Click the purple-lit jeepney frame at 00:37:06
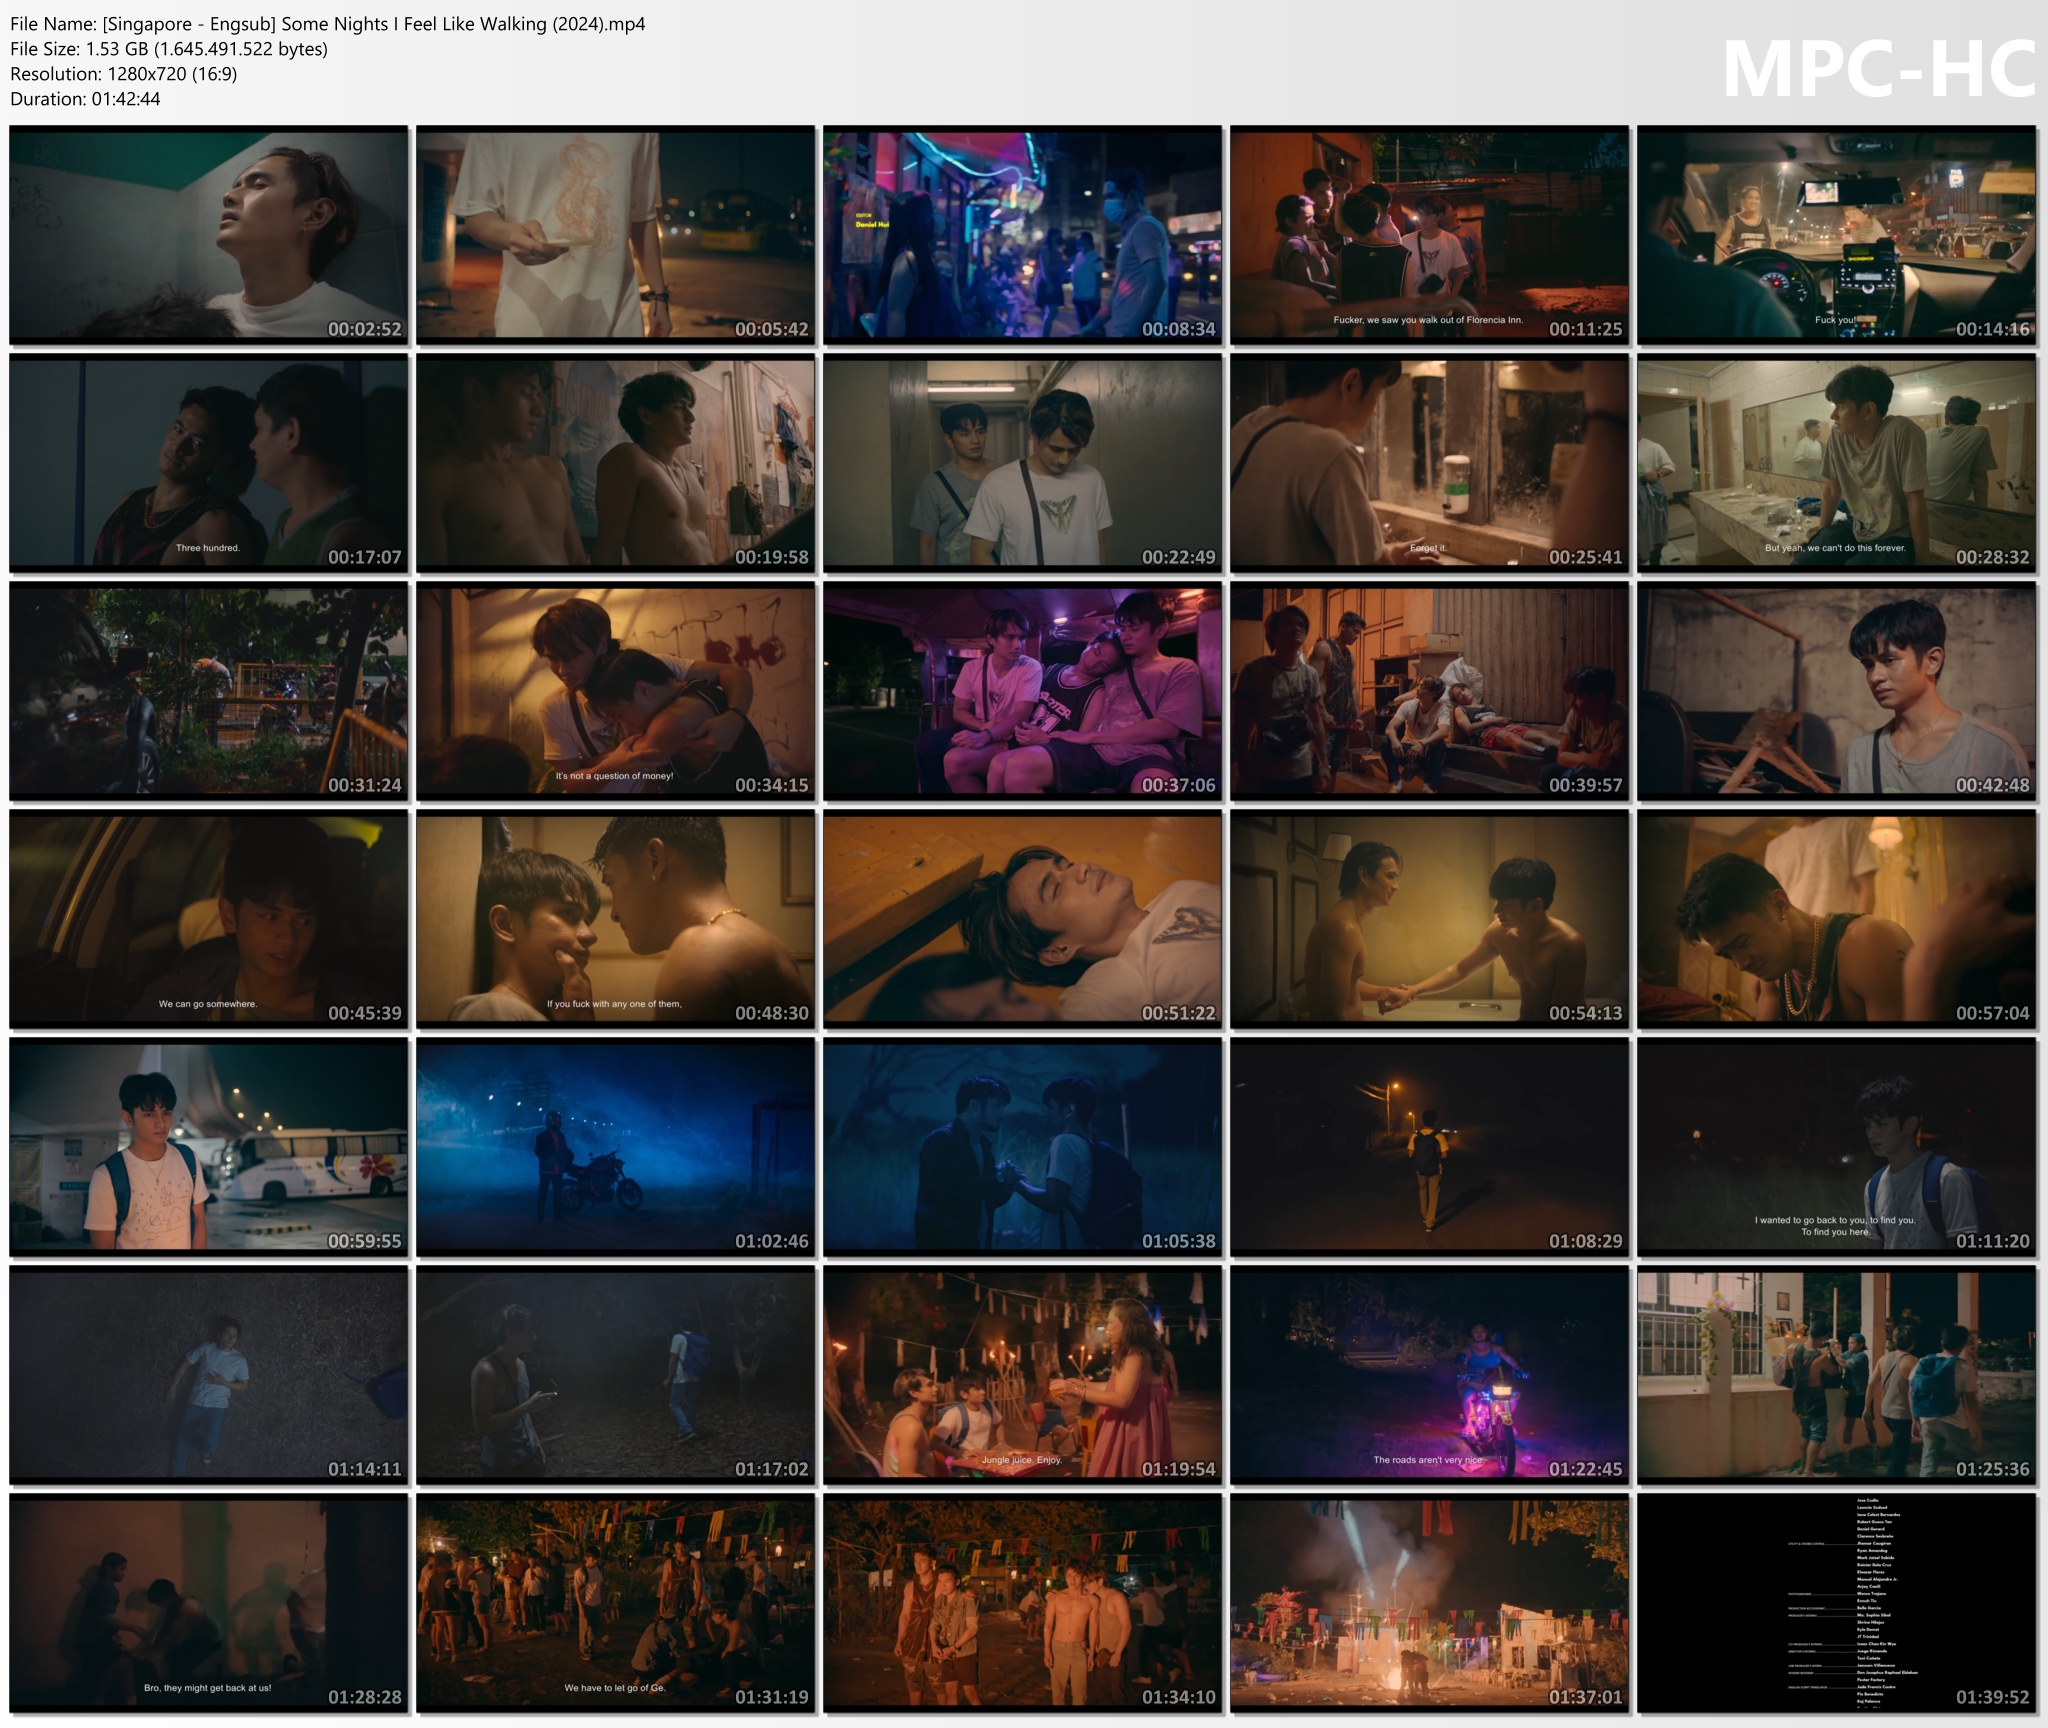The height and width of the screenshot is (1728, 2048). coord(1022,691)
